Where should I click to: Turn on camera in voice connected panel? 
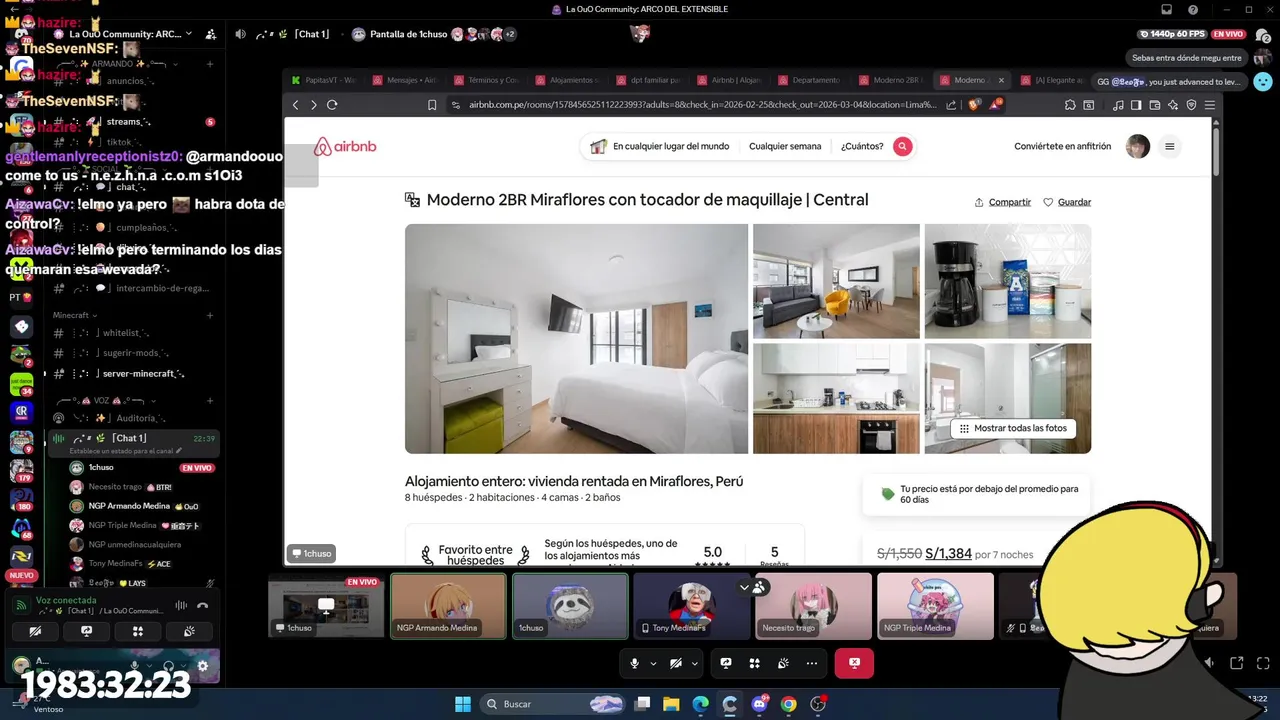35,631
